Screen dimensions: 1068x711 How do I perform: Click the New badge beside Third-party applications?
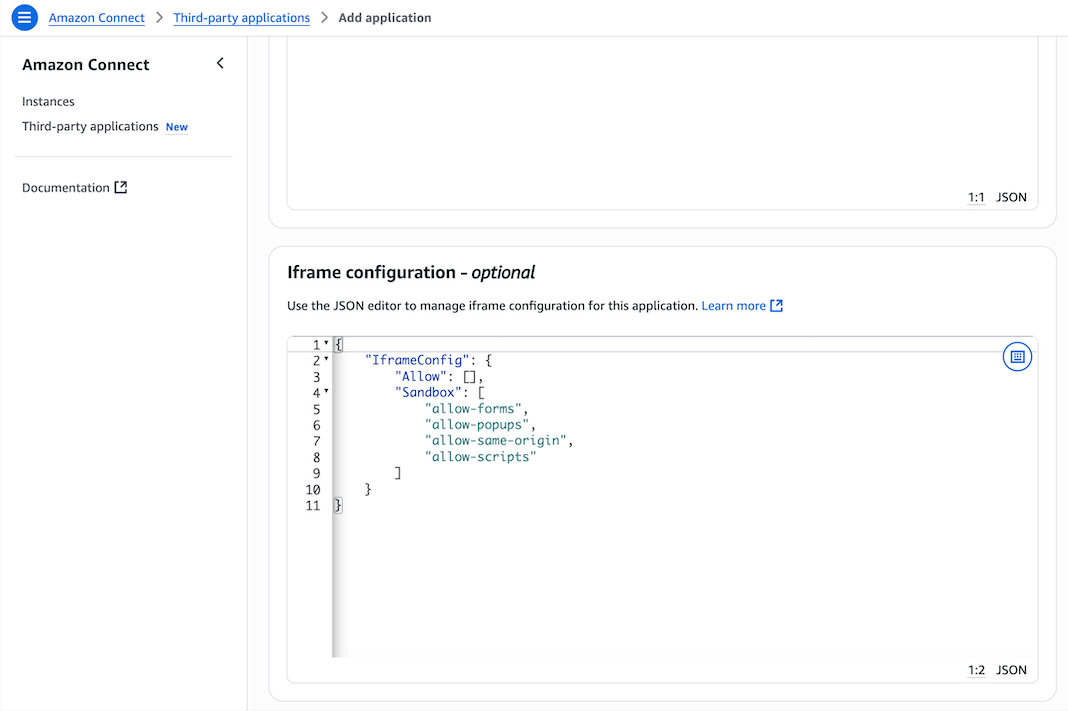176,126
